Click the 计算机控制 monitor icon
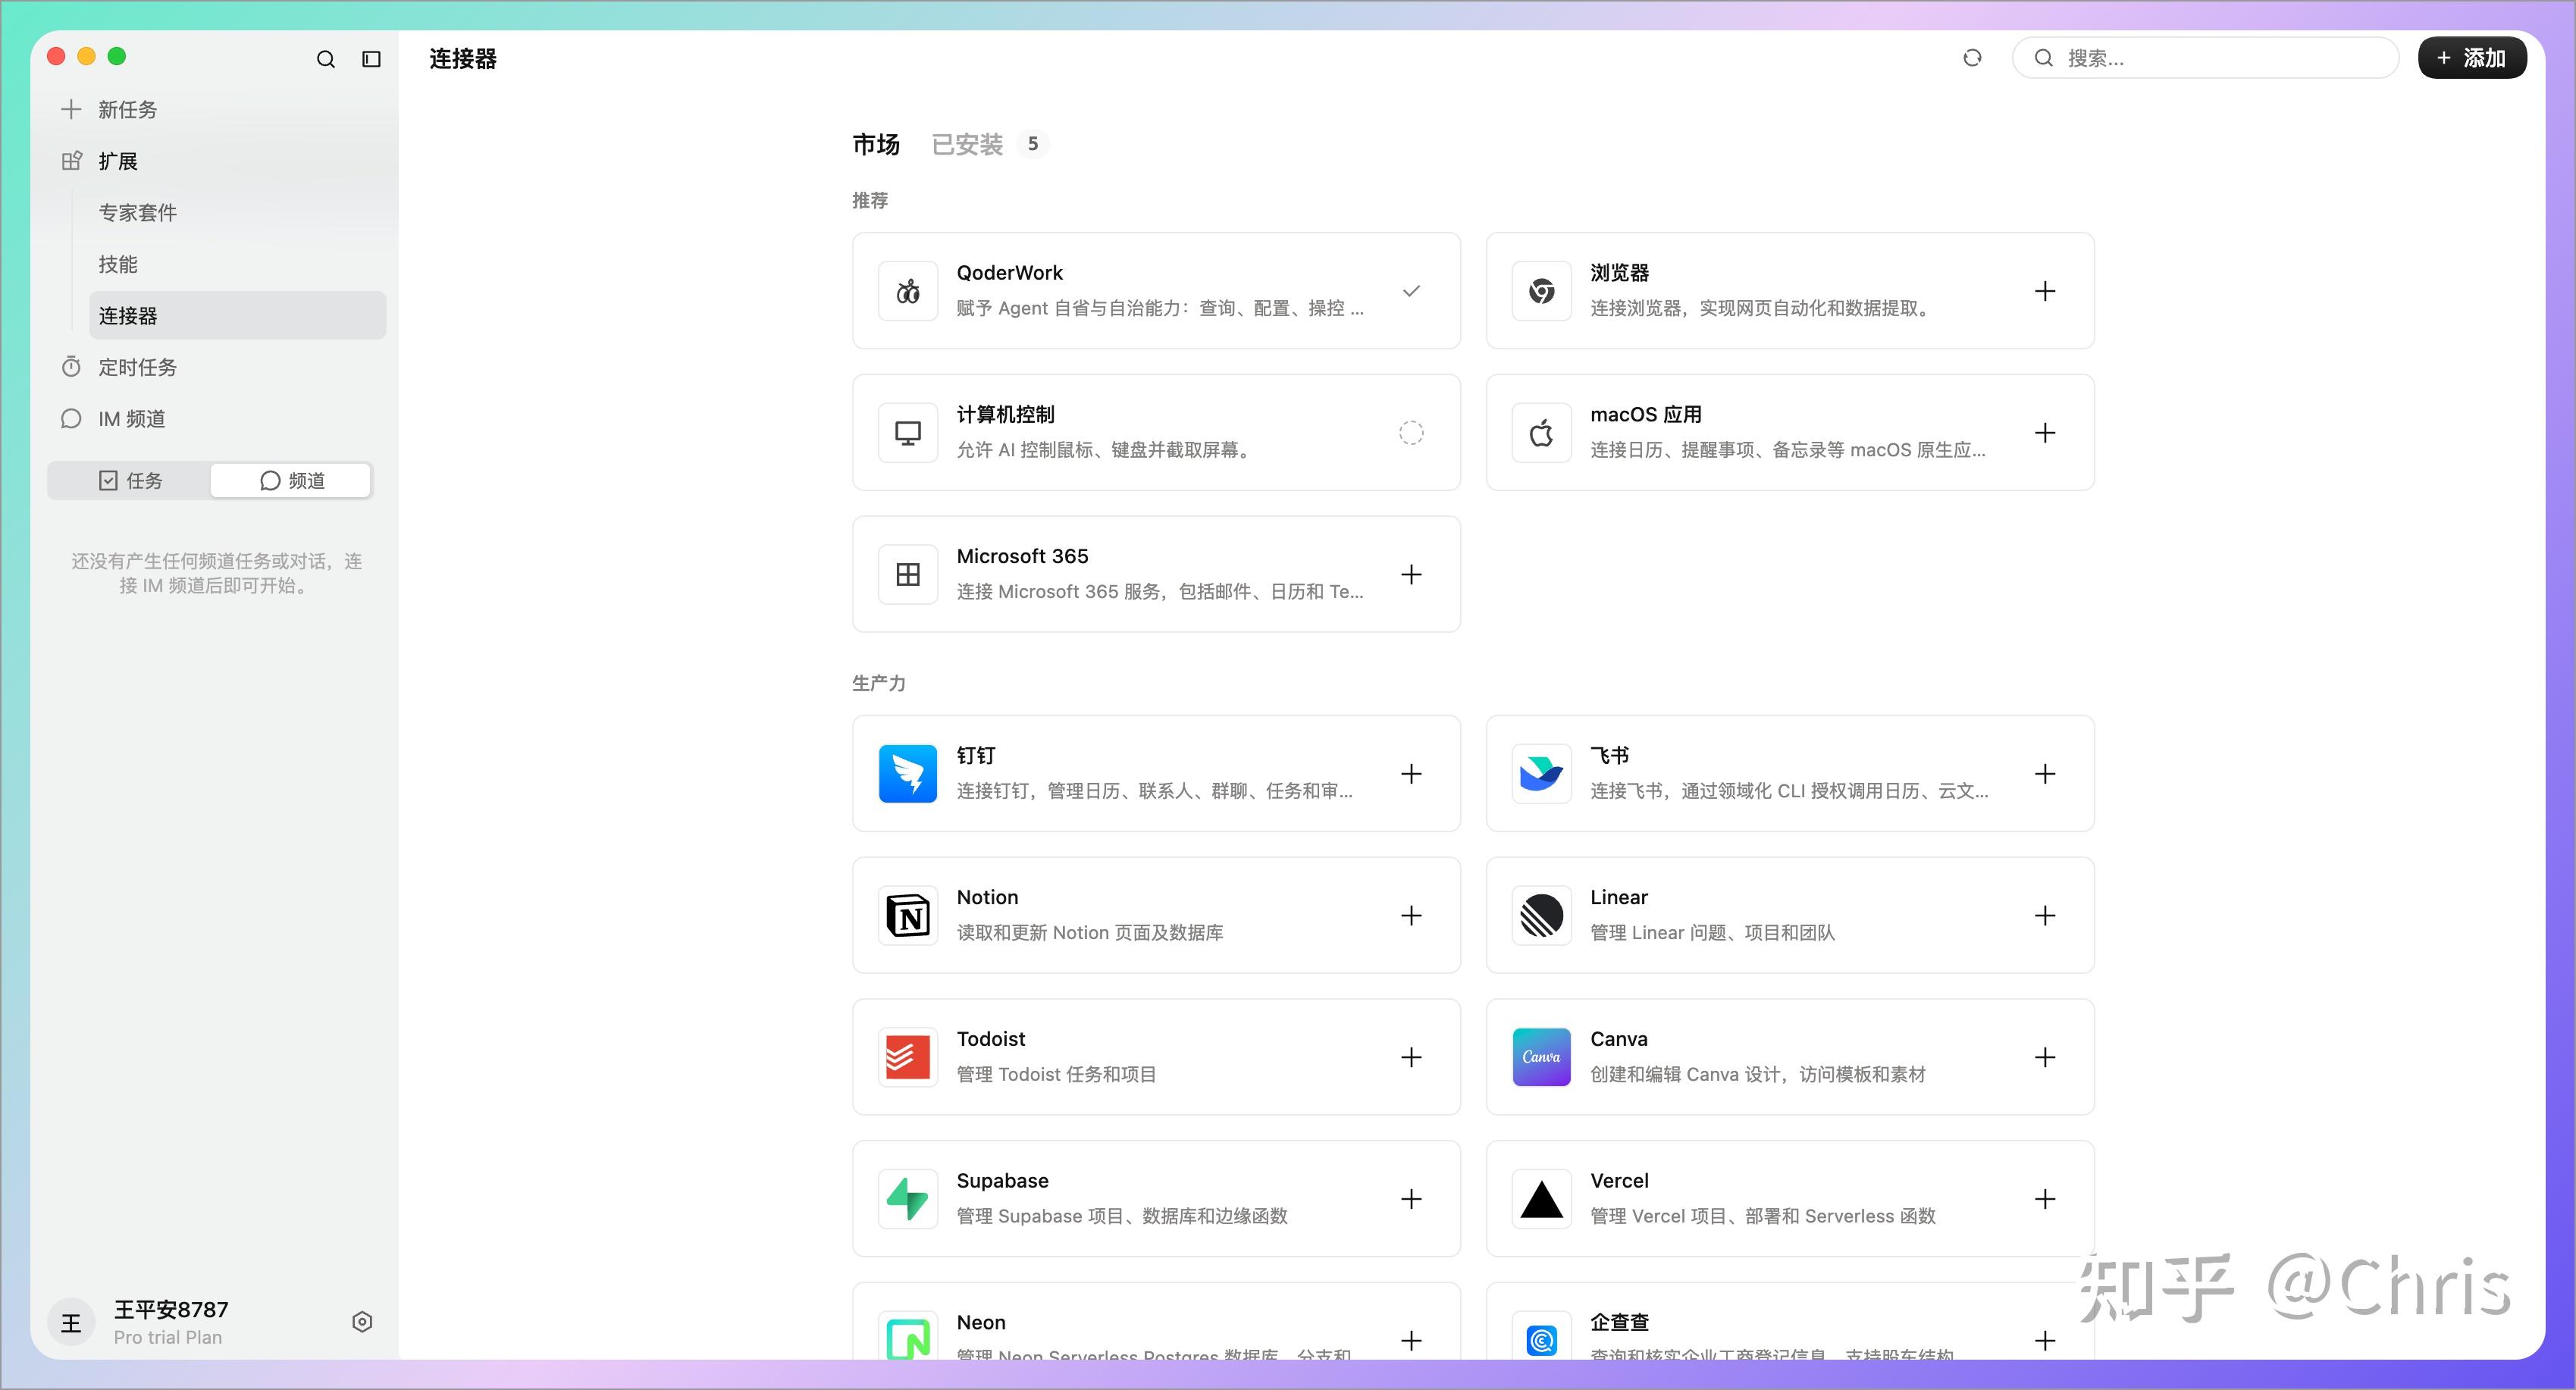Viewport: 2576px width, 1390px height. click(x=908, y=433)
